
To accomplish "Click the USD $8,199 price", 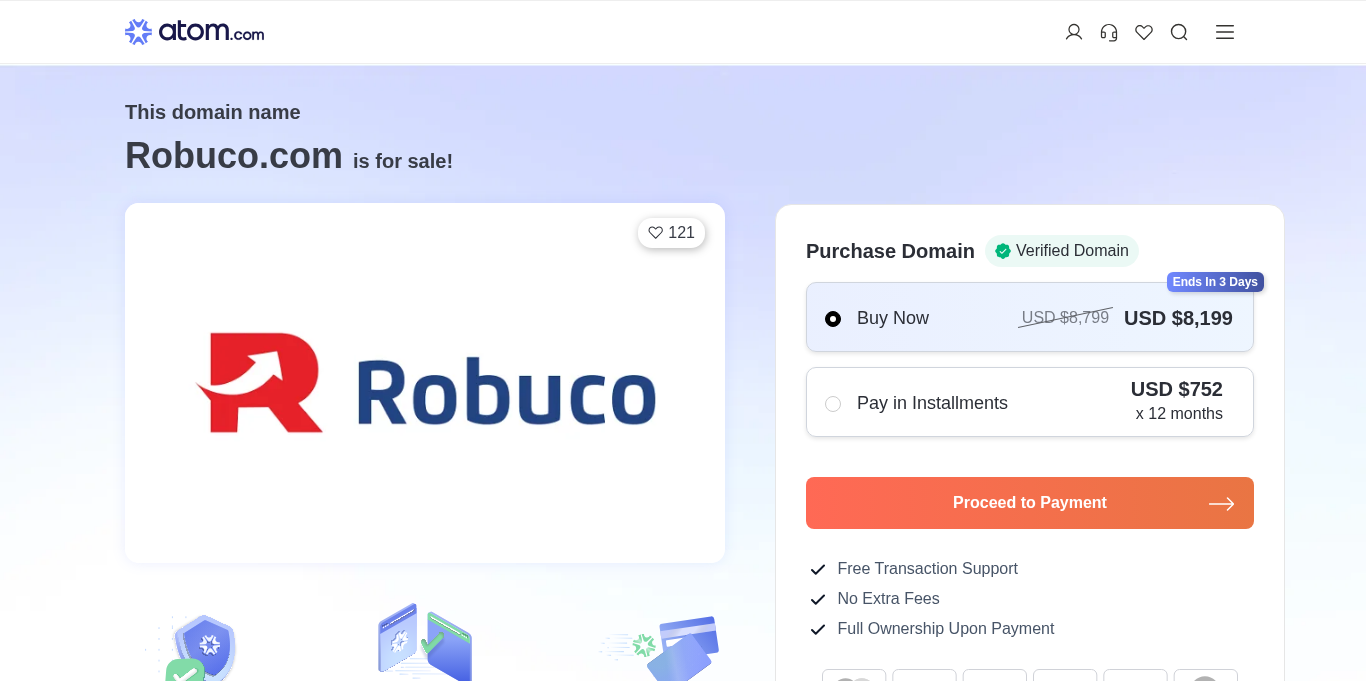I will click(x=1178, y=319).
